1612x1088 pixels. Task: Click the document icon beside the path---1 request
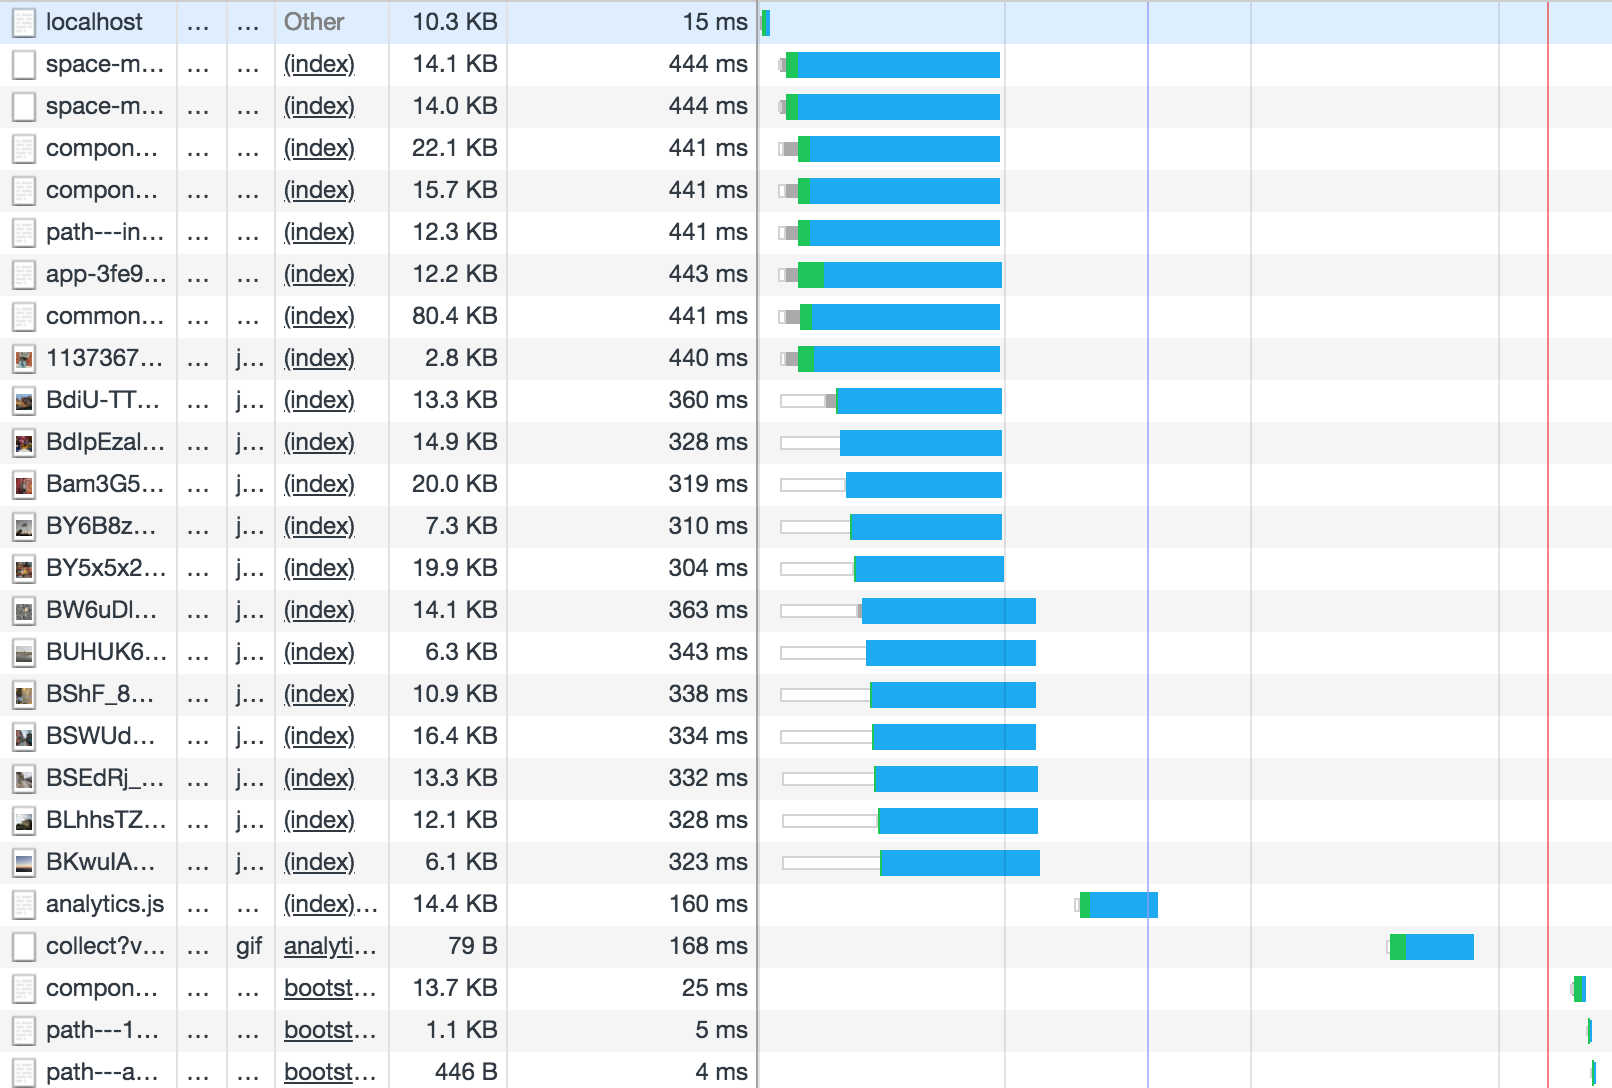pos(22,1030)
